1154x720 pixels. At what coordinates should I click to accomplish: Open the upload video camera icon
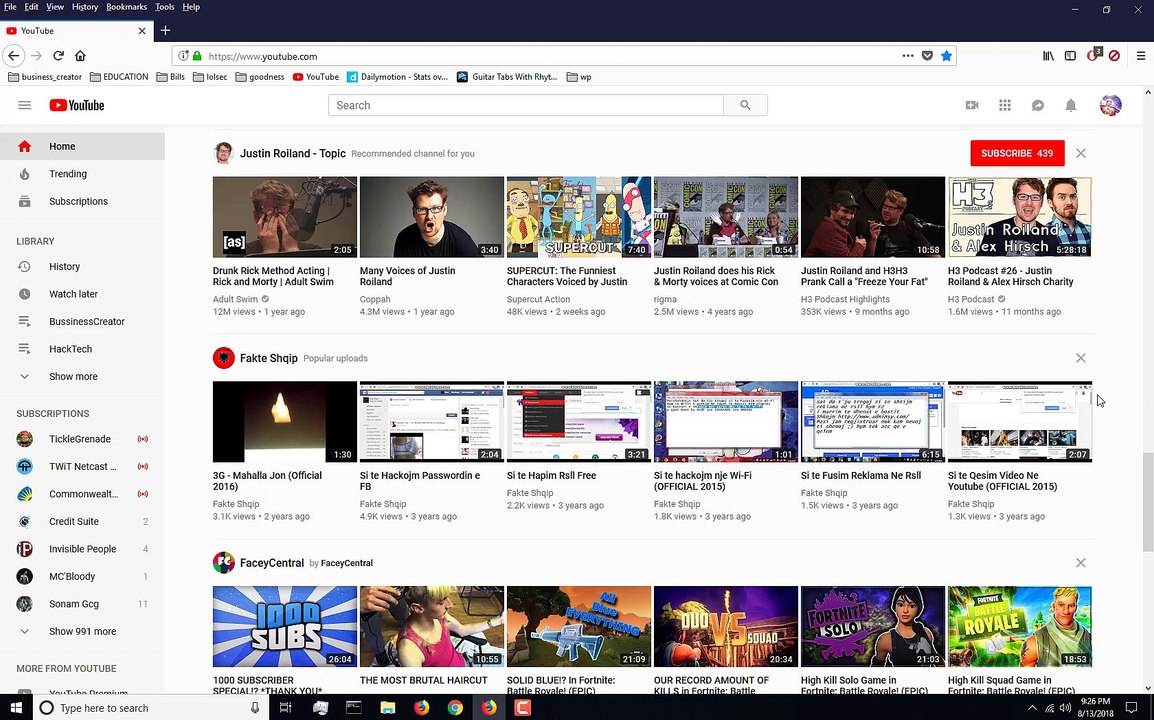971,105
